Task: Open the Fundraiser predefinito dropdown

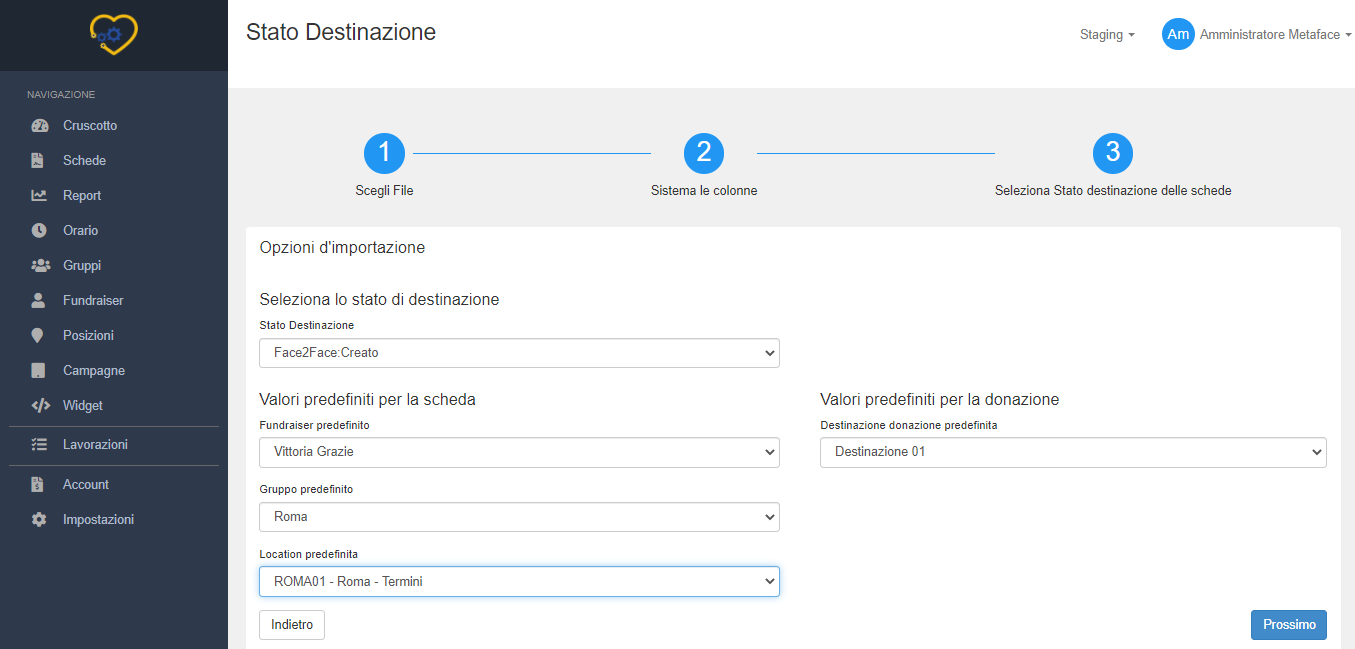Action: pos(519,452)
